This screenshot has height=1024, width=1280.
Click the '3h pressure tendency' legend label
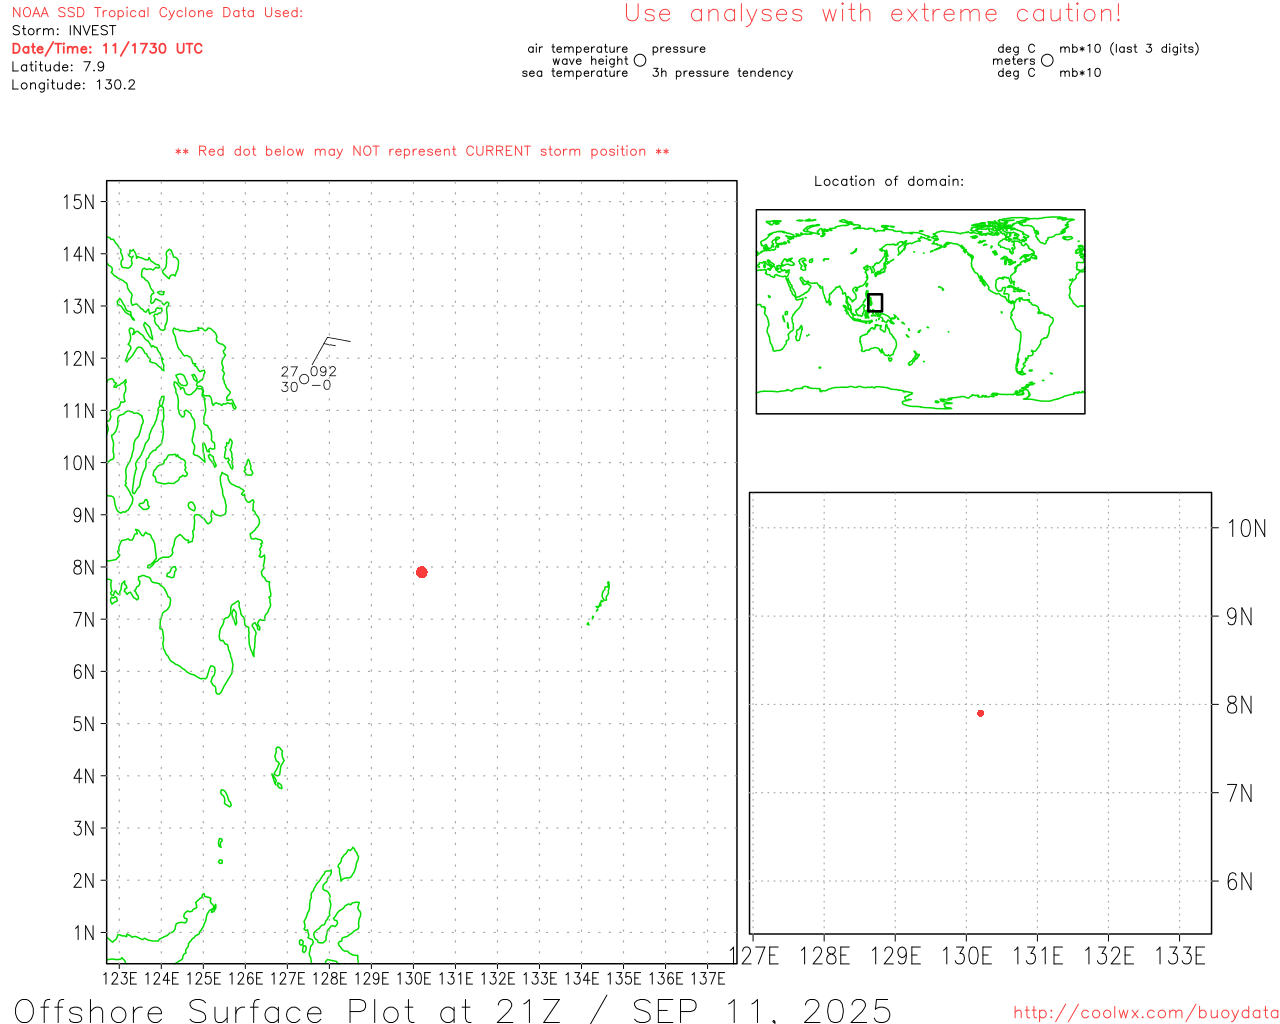[722, 73]
